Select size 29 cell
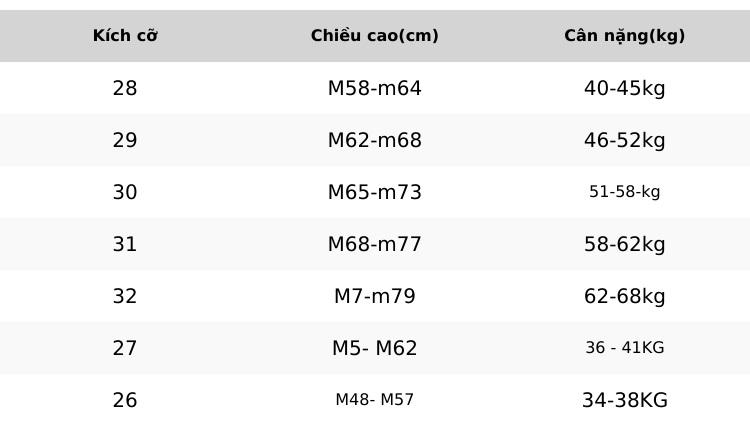Image resolution: width=750 pixels, height=426 pixels. click(x=125, y=140)
